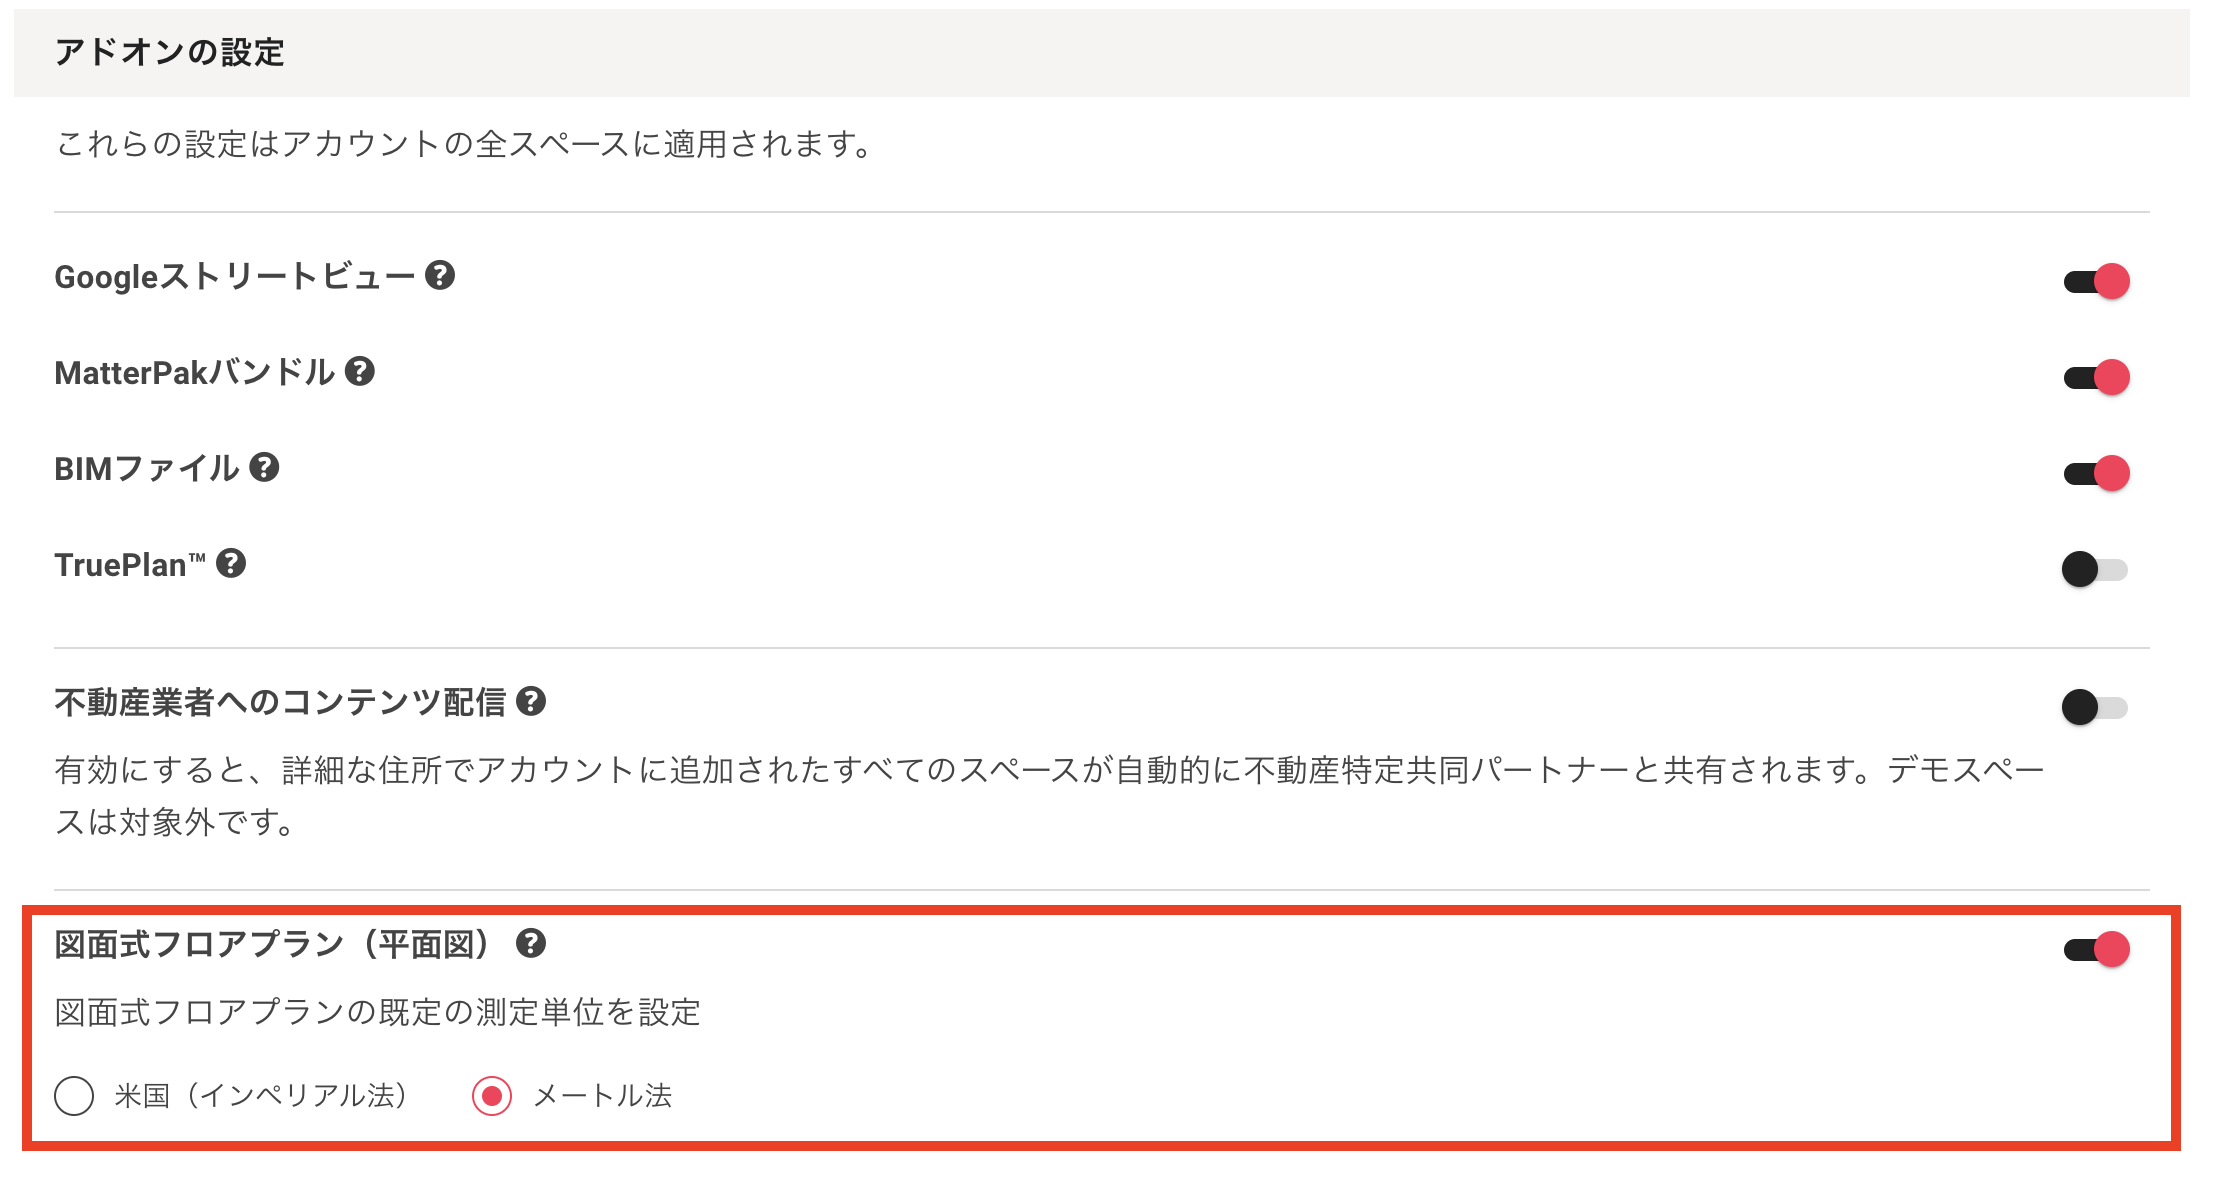Open help icon beside BIMファイル

264,467
